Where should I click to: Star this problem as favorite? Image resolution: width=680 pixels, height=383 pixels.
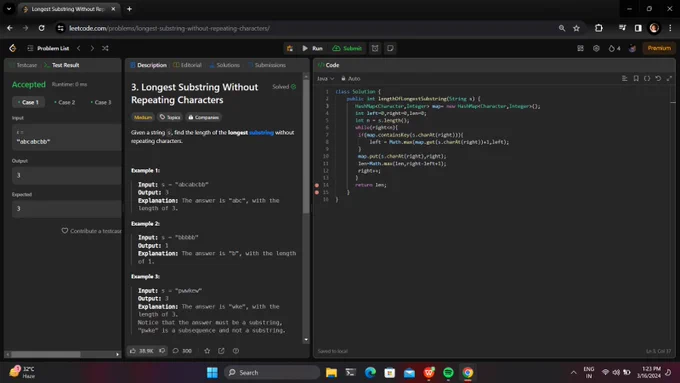[207, 350]
